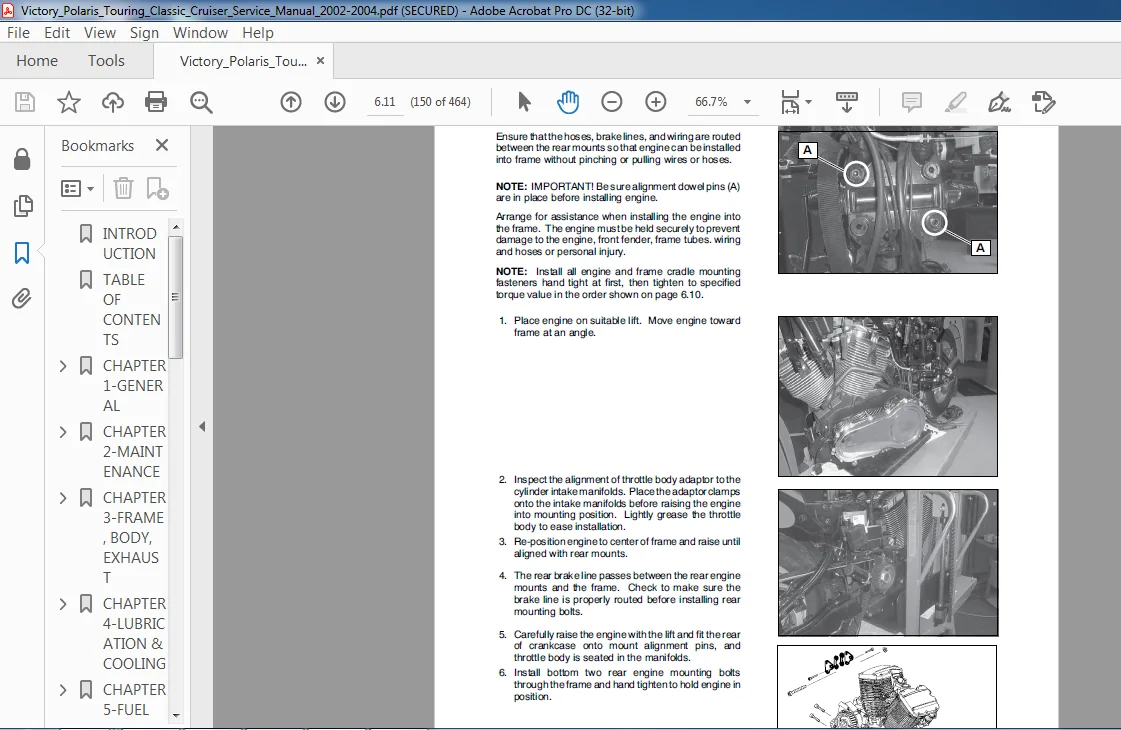Add a new bookmark
1121x730 pixels.
point(157,189)
